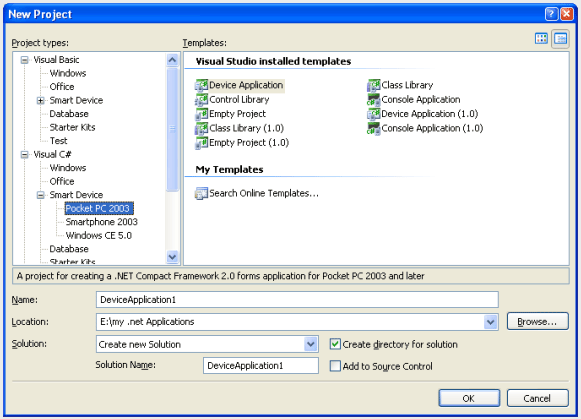This screenshot has width=581, height=419.
Task: Select Office under Visual Basic
Action: (x=62, y=87)
